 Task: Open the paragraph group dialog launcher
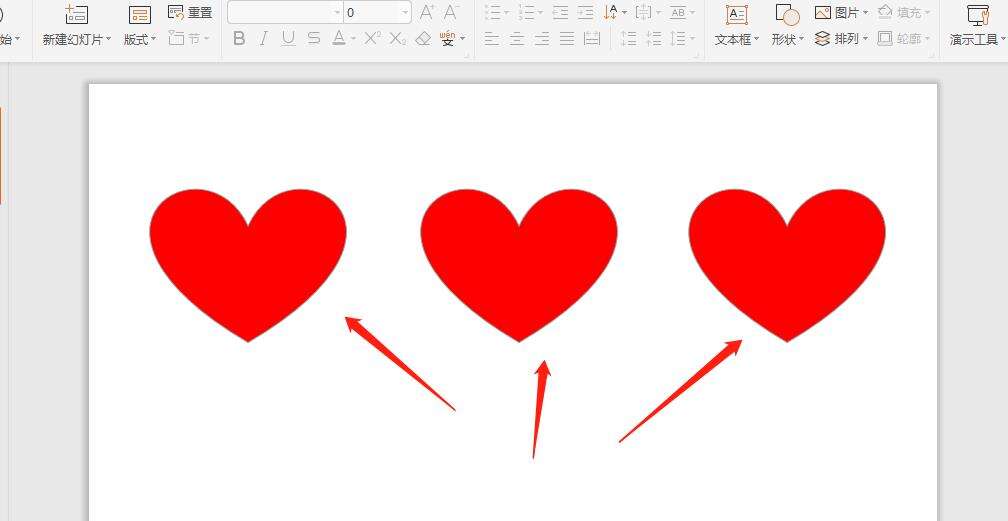coord(696,56)
